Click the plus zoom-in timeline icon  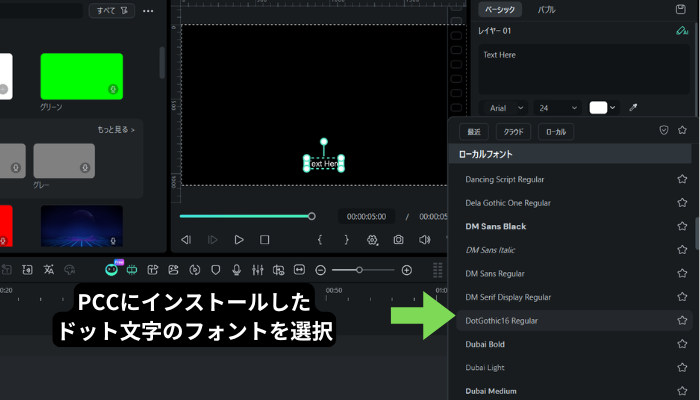(407, 270)
